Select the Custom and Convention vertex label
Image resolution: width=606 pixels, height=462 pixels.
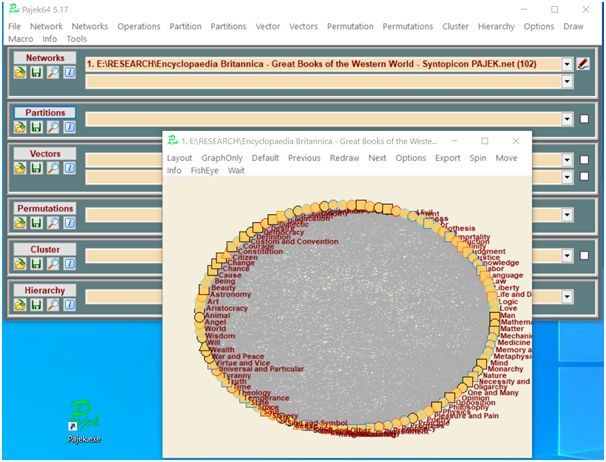click(294, 241)
